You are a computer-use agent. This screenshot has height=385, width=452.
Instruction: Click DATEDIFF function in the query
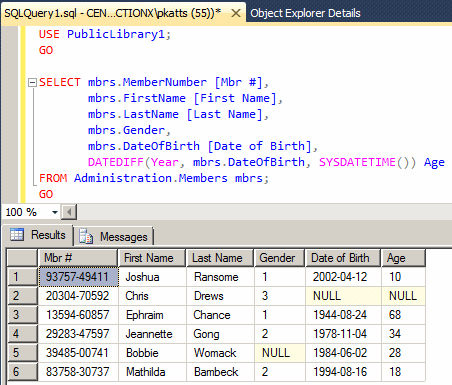click(116, 162)
